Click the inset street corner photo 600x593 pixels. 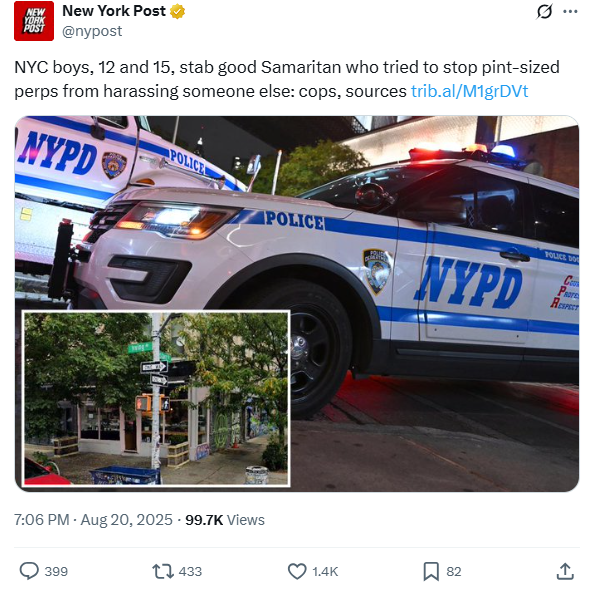pos(156,399)
